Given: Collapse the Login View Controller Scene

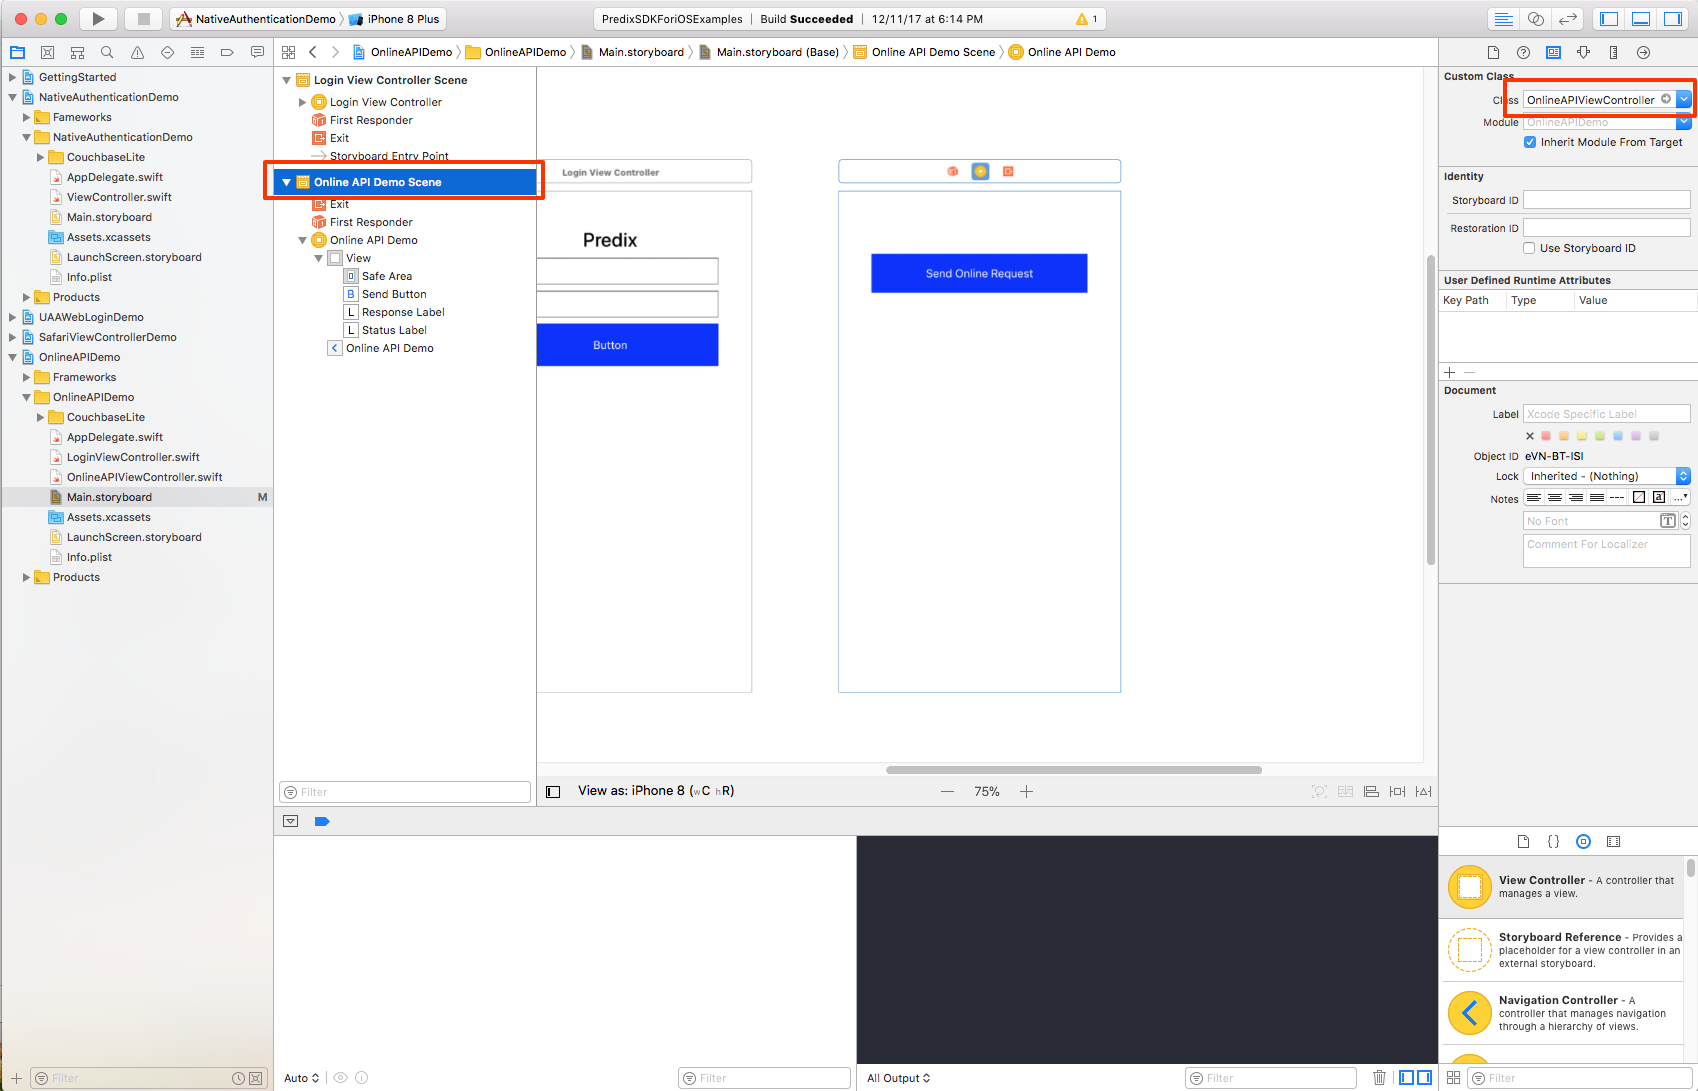Looking at the screenshot, I should pos(286,80).
